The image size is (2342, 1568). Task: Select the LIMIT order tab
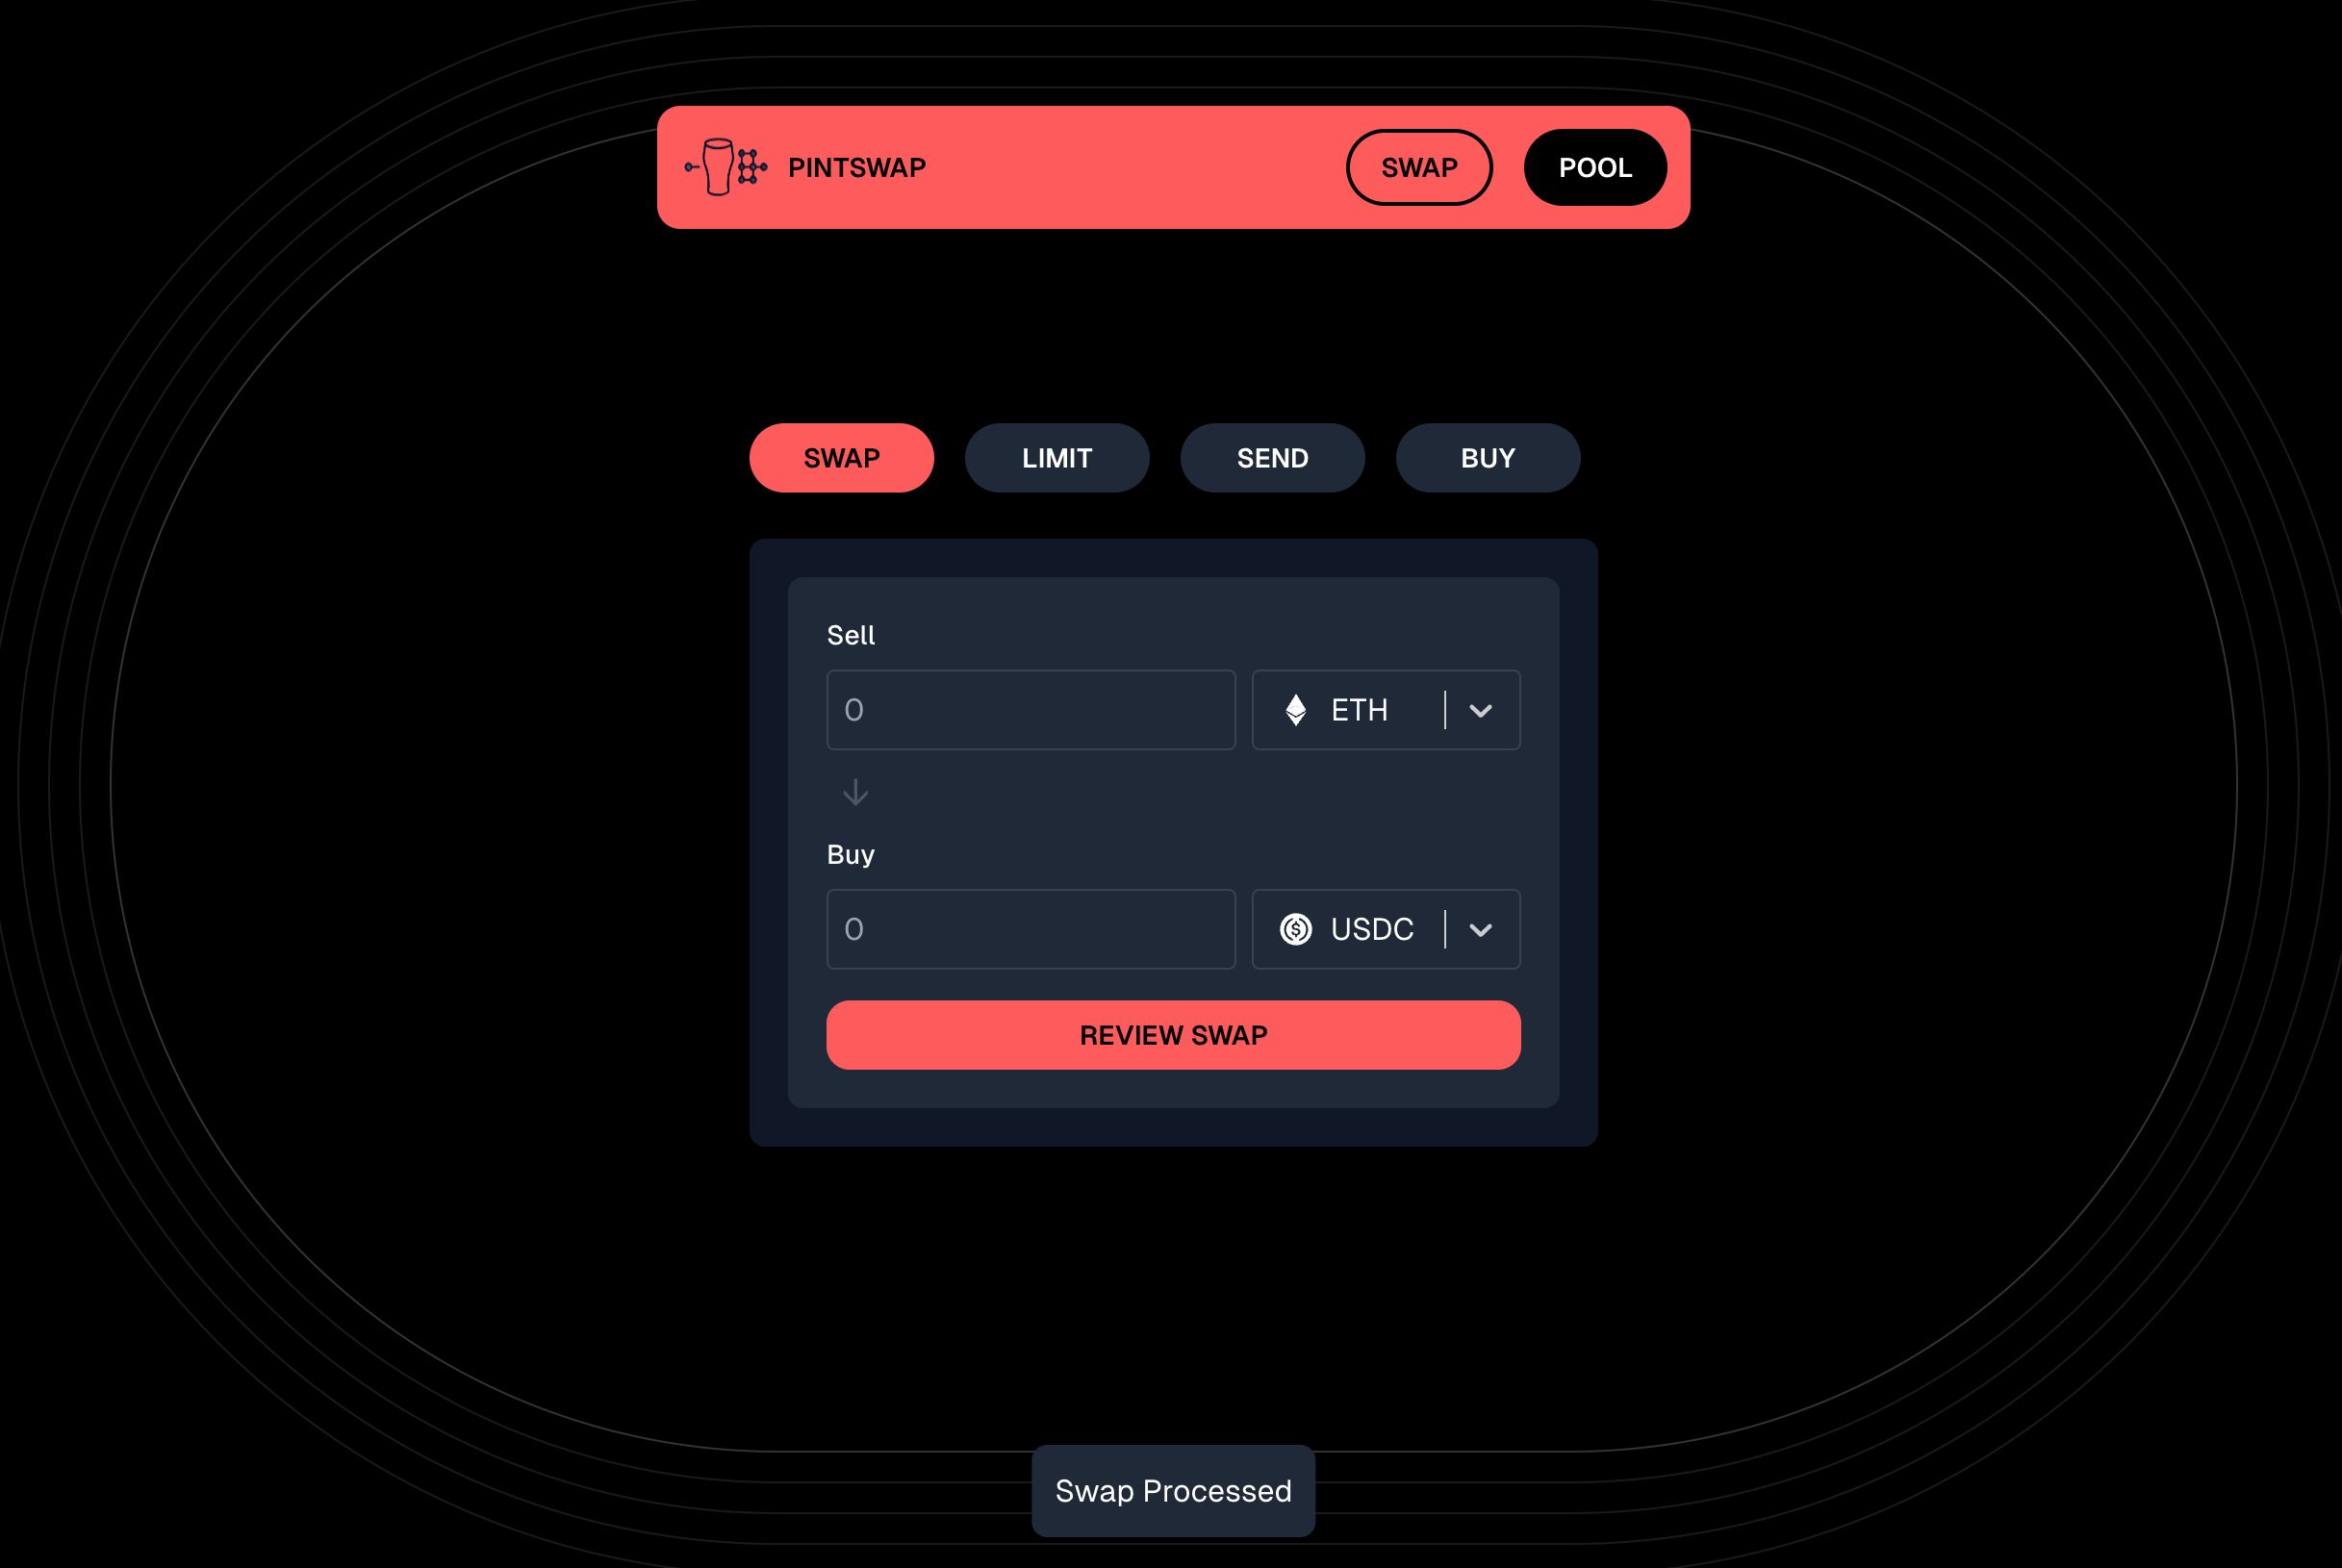[x=1057, y=457]
